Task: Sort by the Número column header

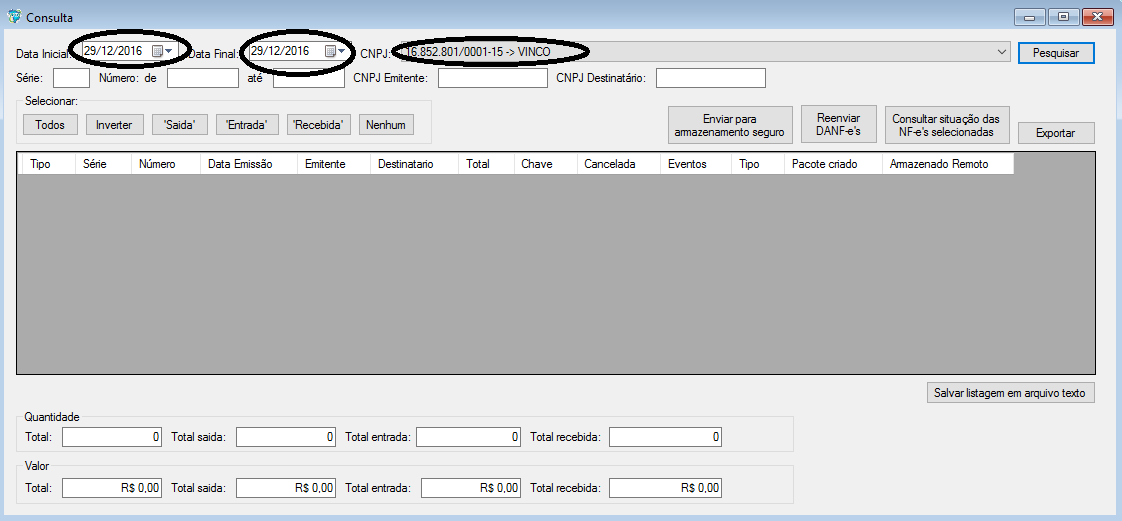Action: click(166, 164)
